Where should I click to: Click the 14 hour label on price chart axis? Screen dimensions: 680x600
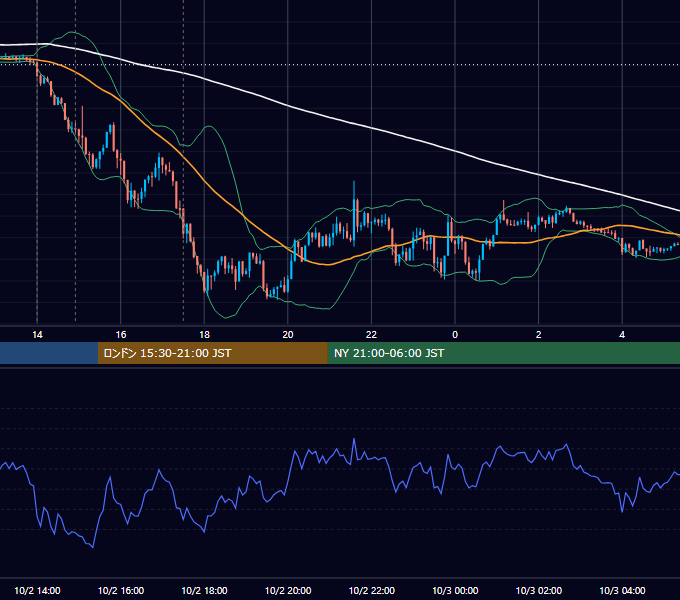point(37,335)
